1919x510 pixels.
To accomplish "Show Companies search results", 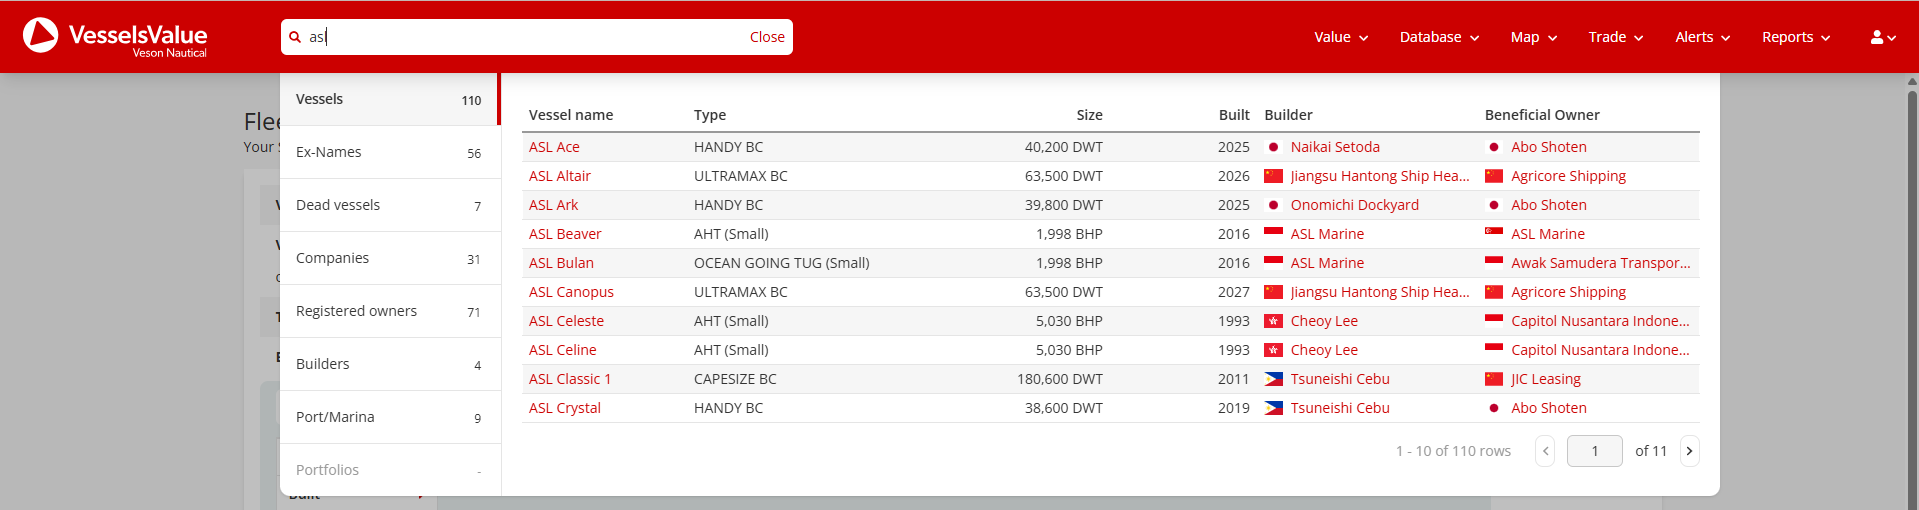I will [389, 258].
